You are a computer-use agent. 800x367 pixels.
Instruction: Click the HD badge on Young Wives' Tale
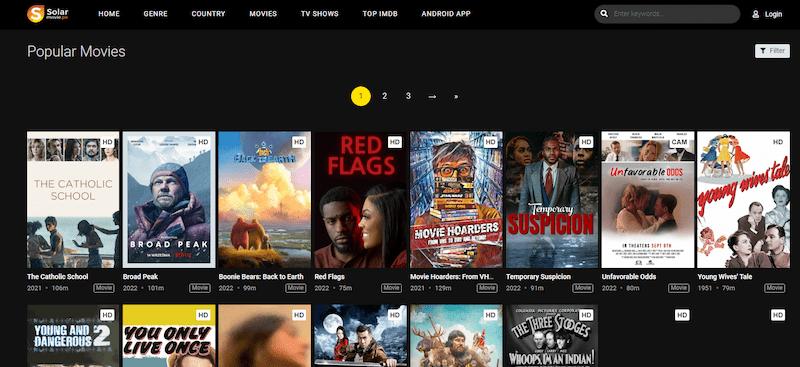[778, 142]
